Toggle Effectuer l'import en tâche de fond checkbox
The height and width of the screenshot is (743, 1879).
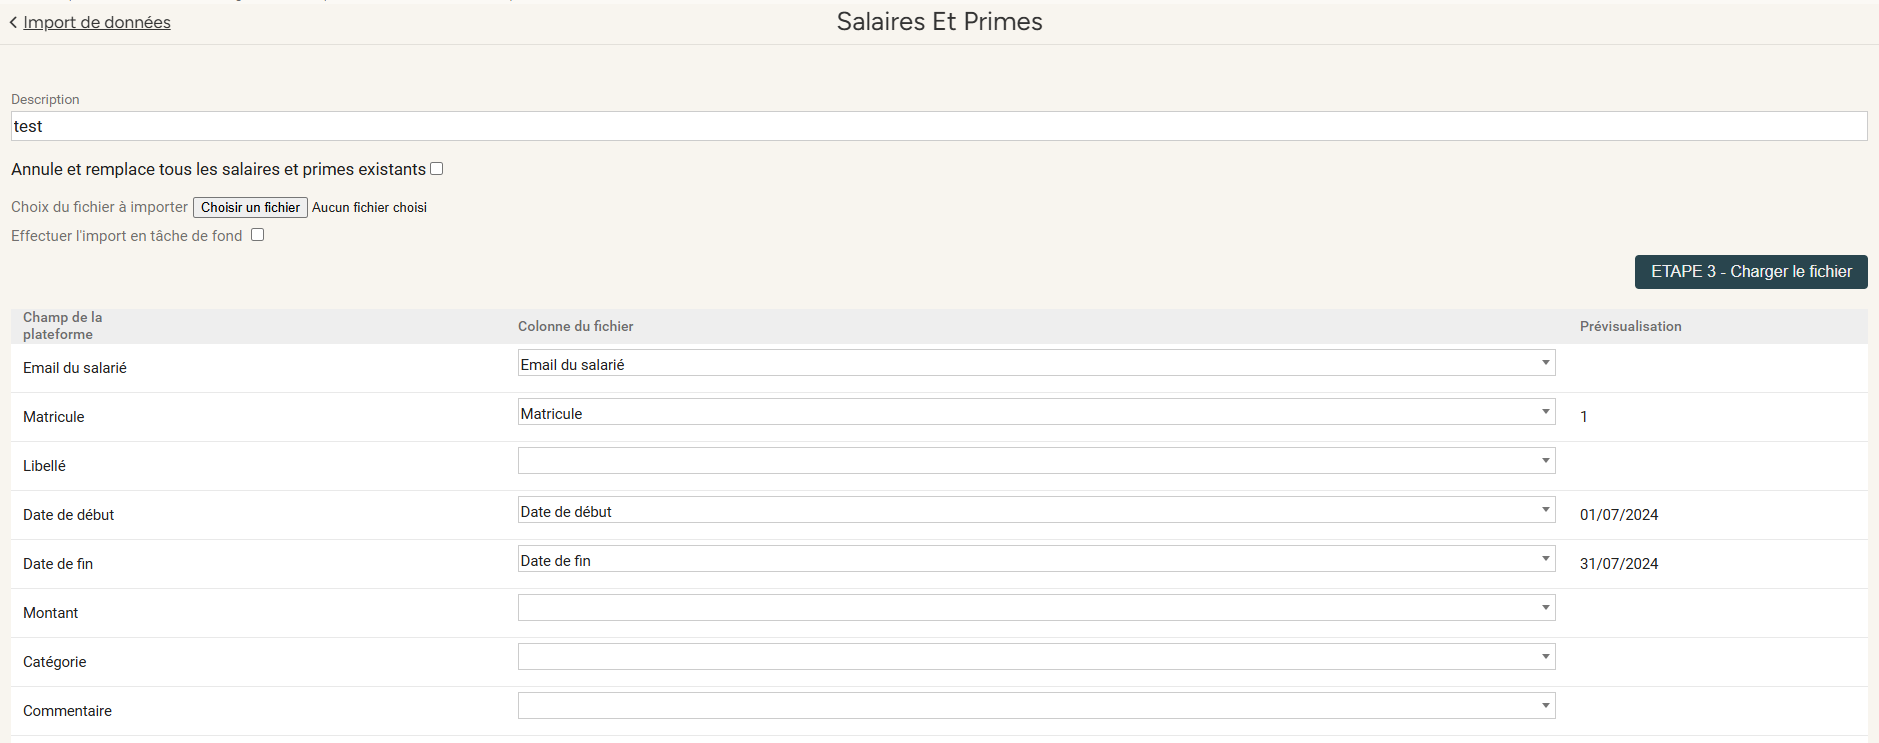point(258,235)
